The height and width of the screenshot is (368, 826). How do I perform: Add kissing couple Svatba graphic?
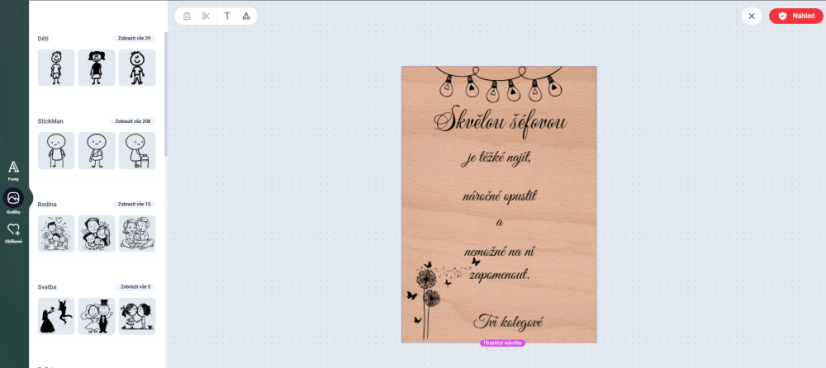(x=137, y=316)
